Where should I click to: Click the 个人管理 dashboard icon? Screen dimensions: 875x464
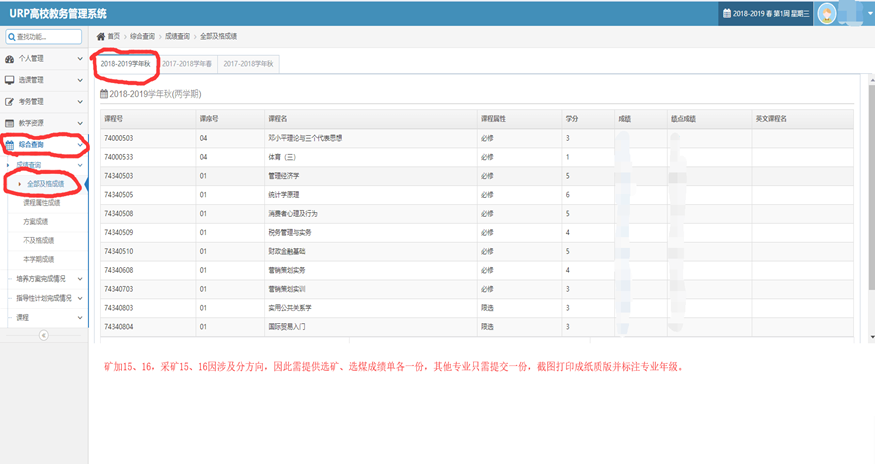point(10,59)
